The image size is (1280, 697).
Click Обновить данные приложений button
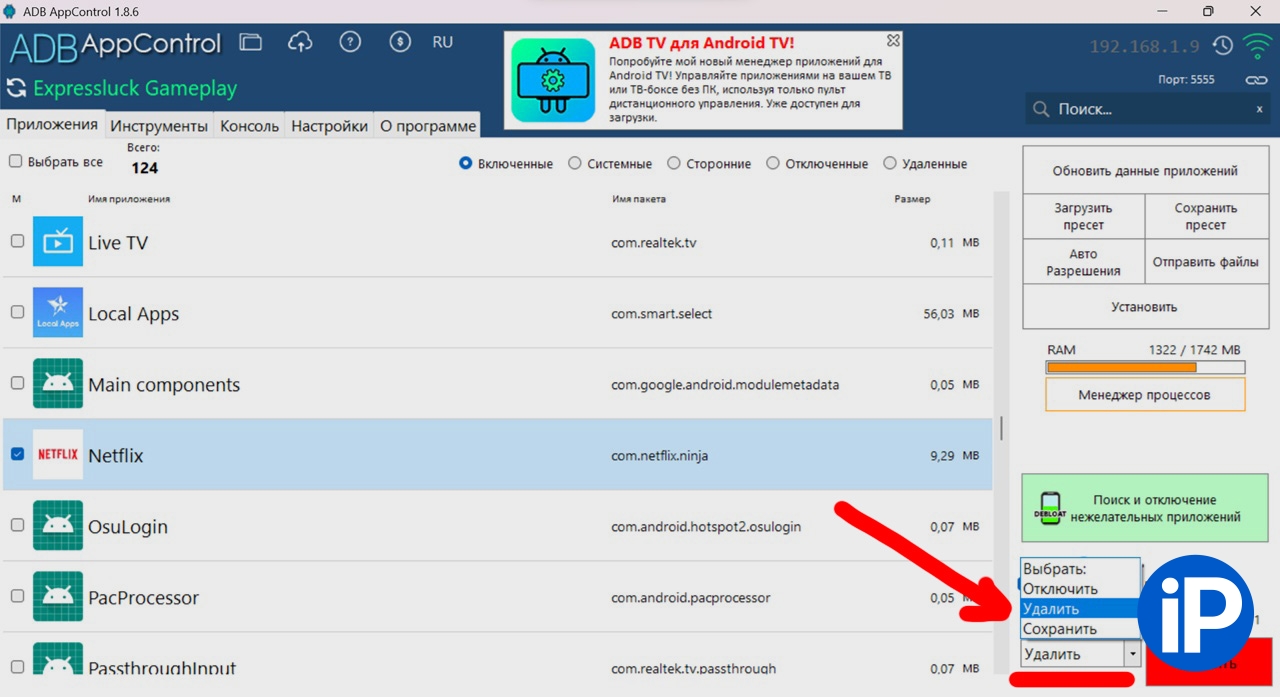(x=1145, y=171)
